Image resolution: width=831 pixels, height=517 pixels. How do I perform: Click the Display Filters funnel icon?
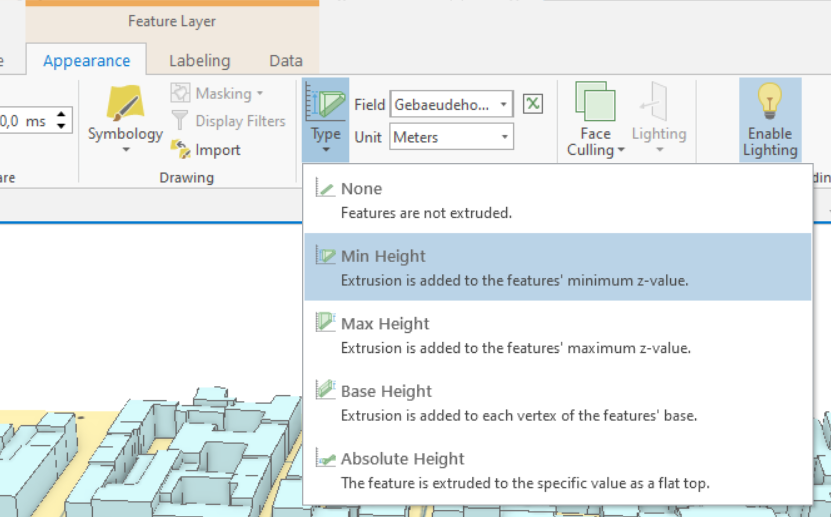point(180,120)
